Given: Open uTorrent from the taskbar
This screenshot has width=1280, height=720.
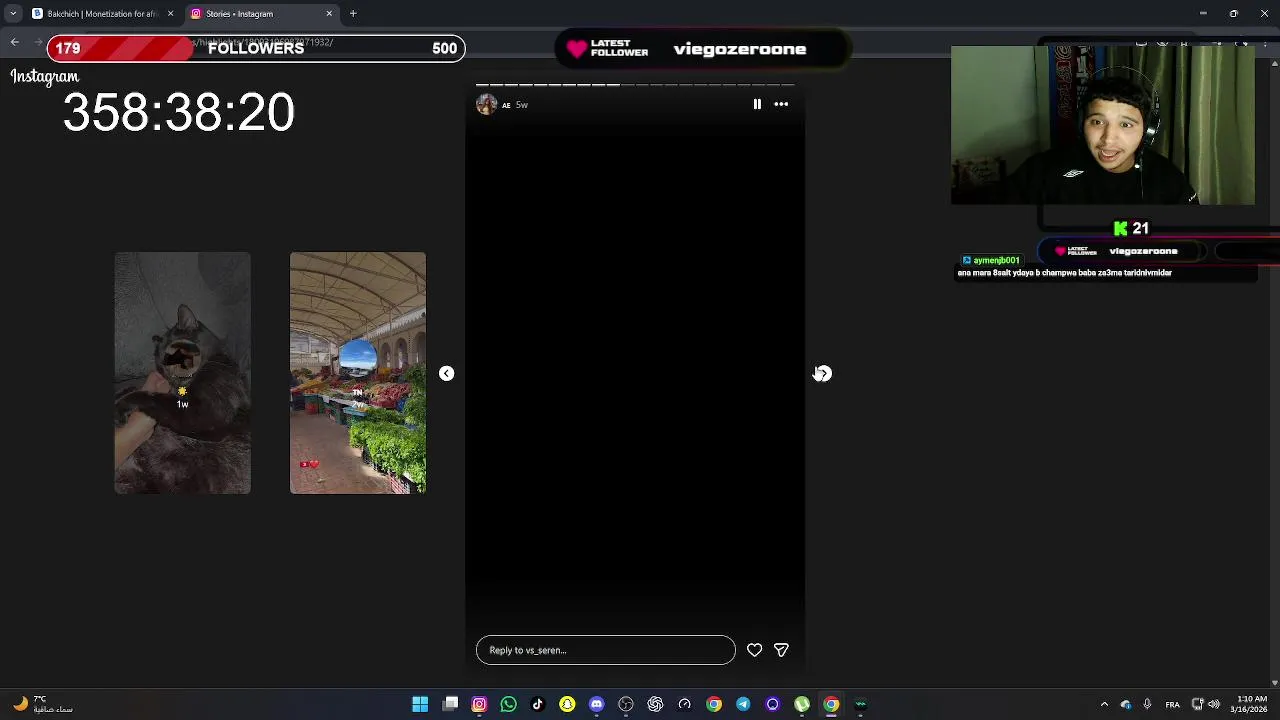Looking at the screenshot, I should click(x=801, y=704).
